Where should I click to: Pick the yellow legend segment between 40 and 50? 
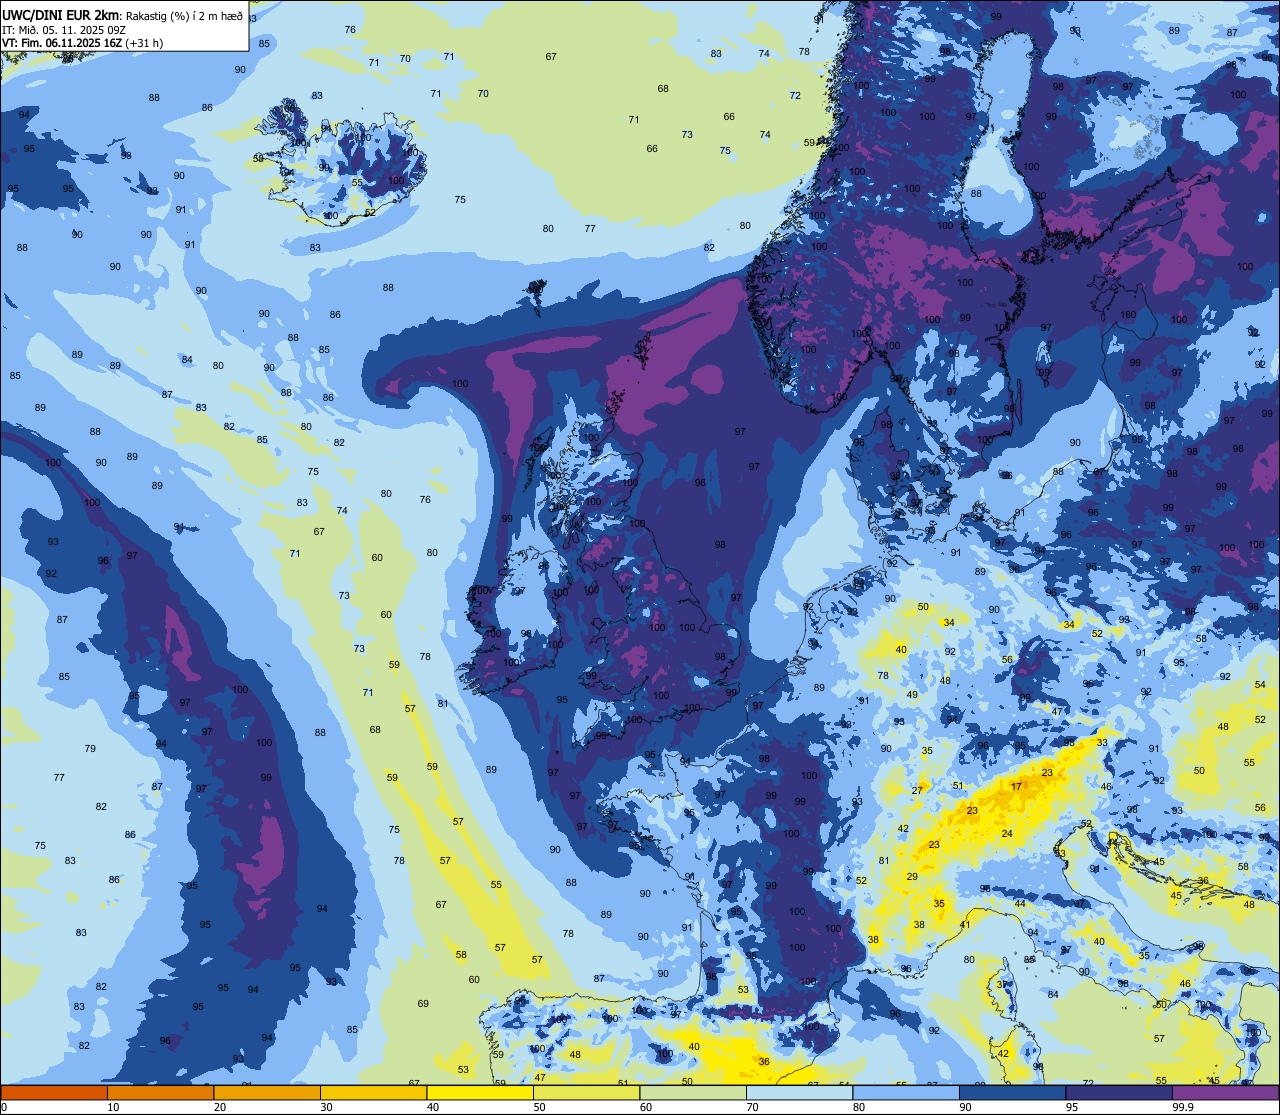tap(480, 1092)
